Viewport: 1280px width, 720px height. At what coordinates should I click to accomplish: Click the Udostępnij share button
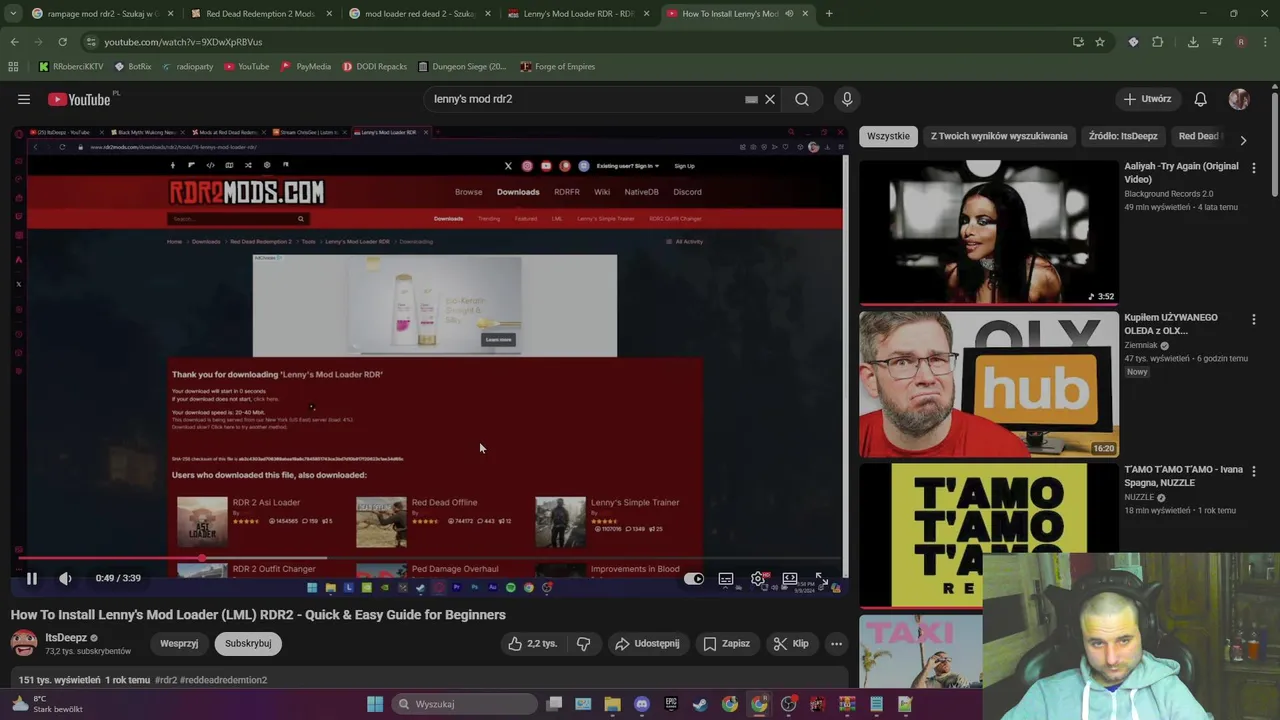(x=647, y=644)
